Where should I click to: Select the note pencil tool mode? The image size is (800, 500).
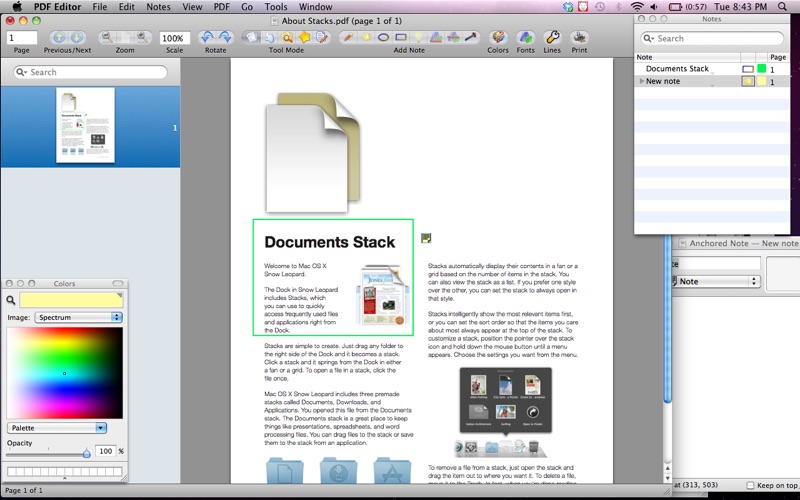click(322, 37)
